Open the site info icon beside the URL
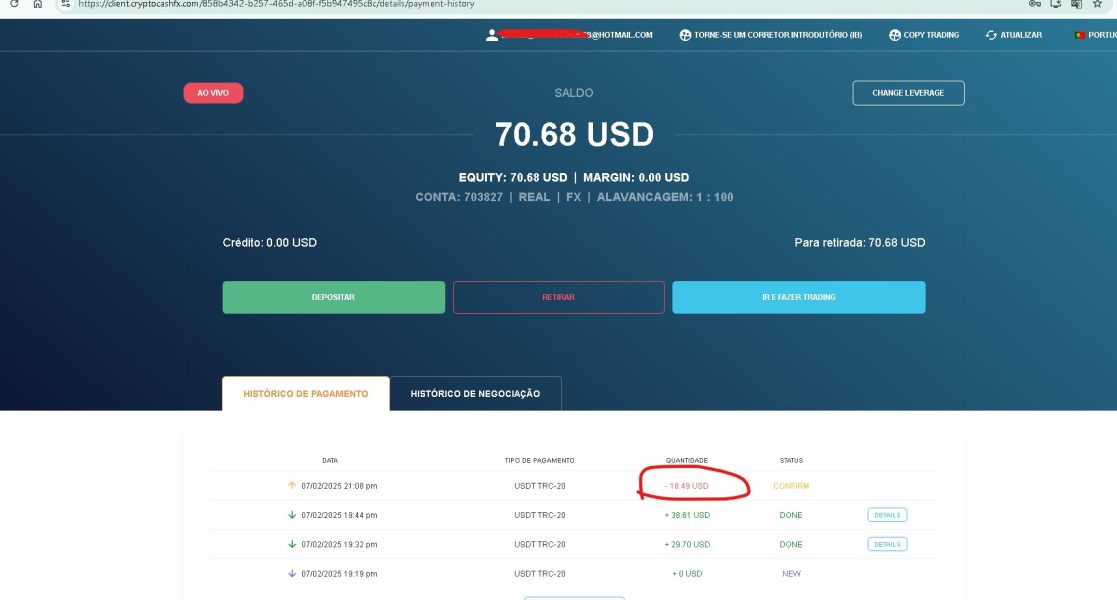The height and width of the screenshot is (600, 1117). [x=66, y=4]
